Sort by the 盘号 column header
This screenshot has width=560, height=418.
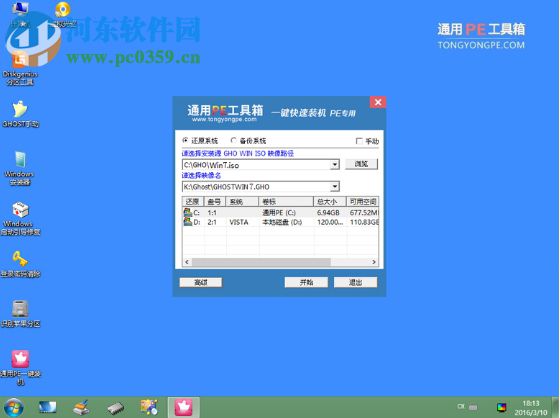[215, 201]
